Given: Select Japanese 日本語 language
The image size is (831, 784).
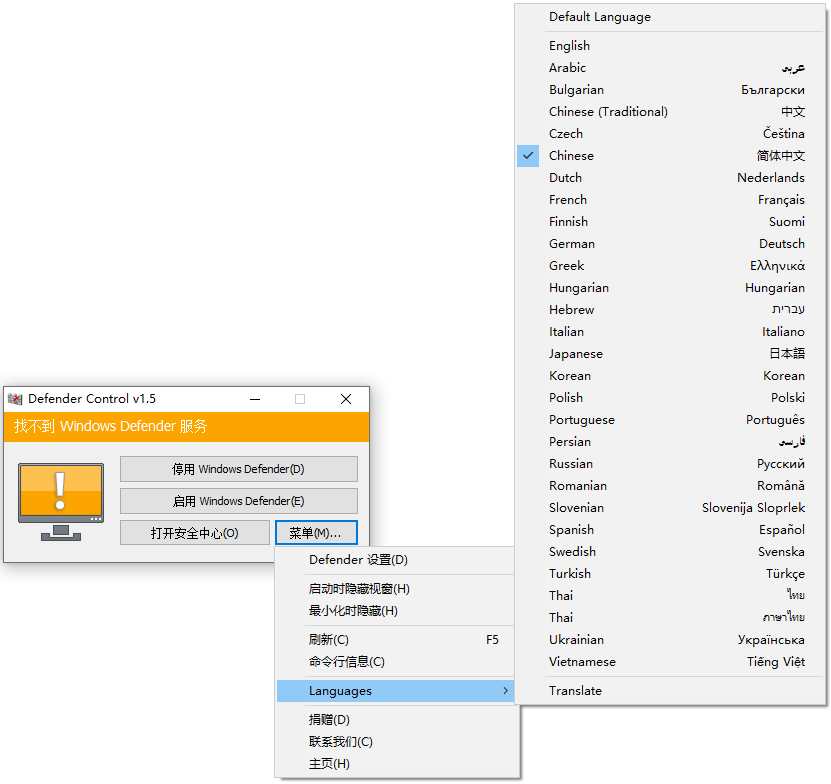Looking at the screenshot, I should 670,354.
